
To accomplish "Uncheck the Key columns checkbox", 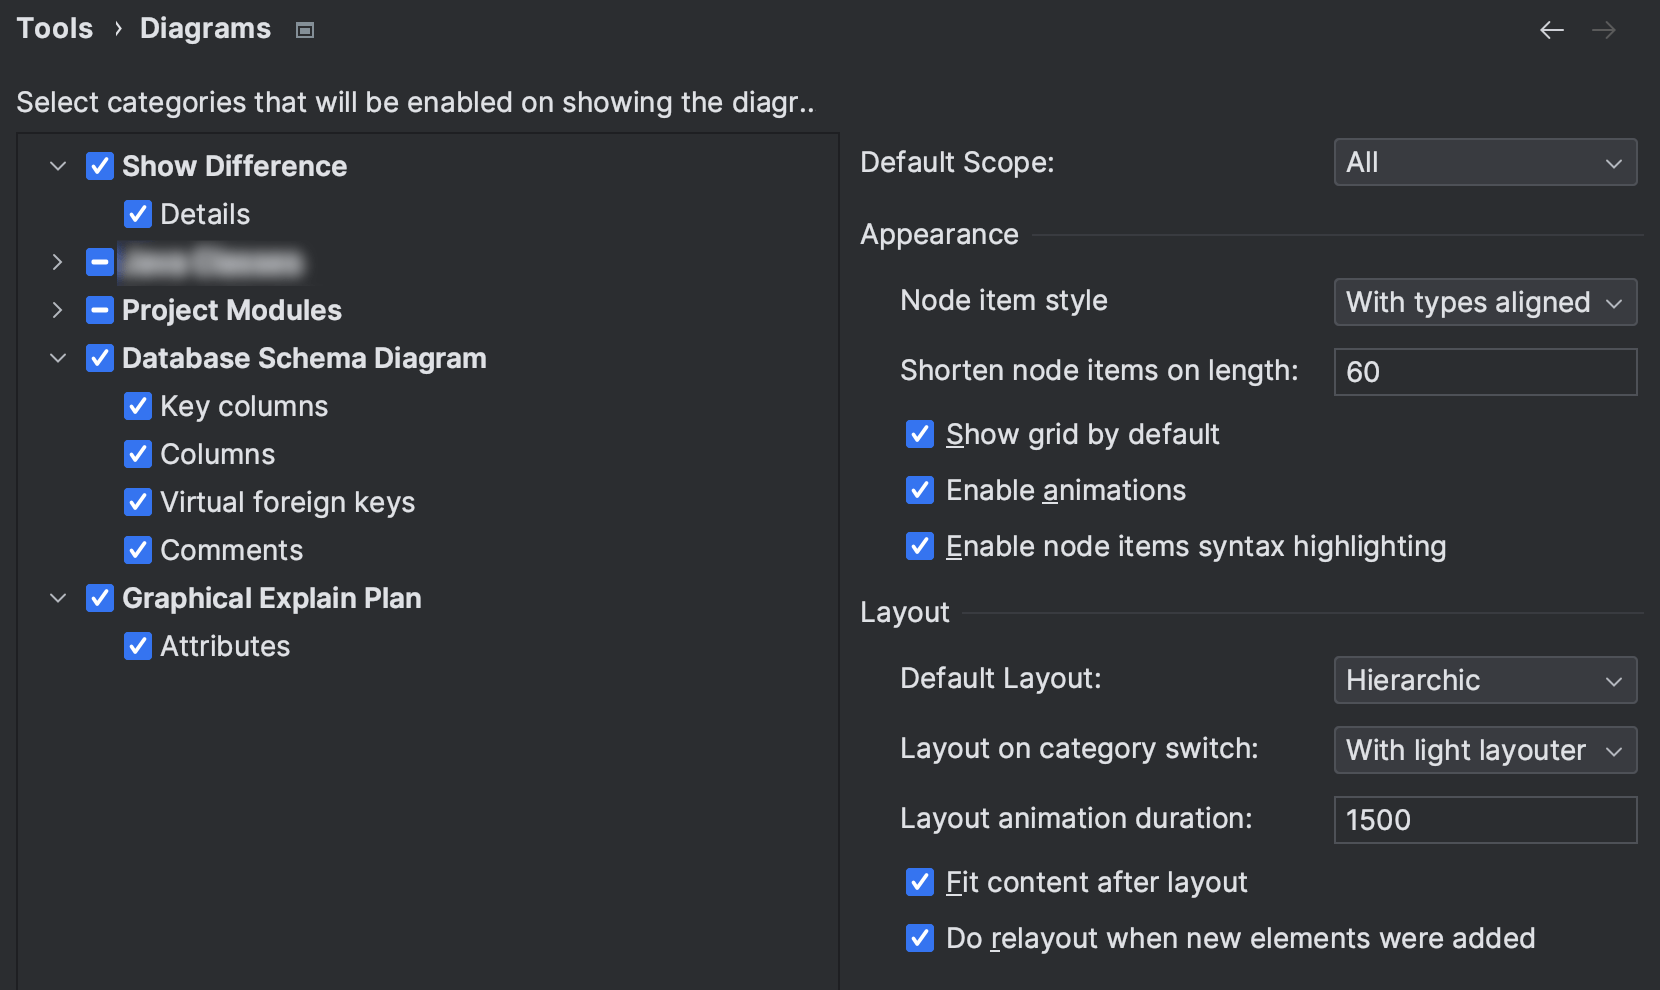I will [x=138, y=406].
